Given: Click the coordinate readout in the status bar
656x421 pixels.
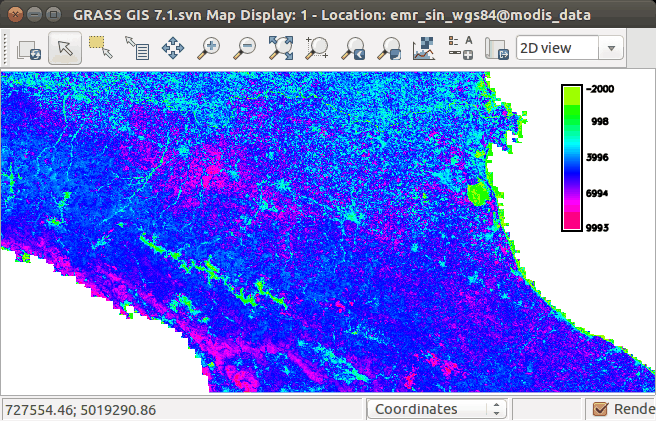Looking at the screenshot, I should click(80, 409).
